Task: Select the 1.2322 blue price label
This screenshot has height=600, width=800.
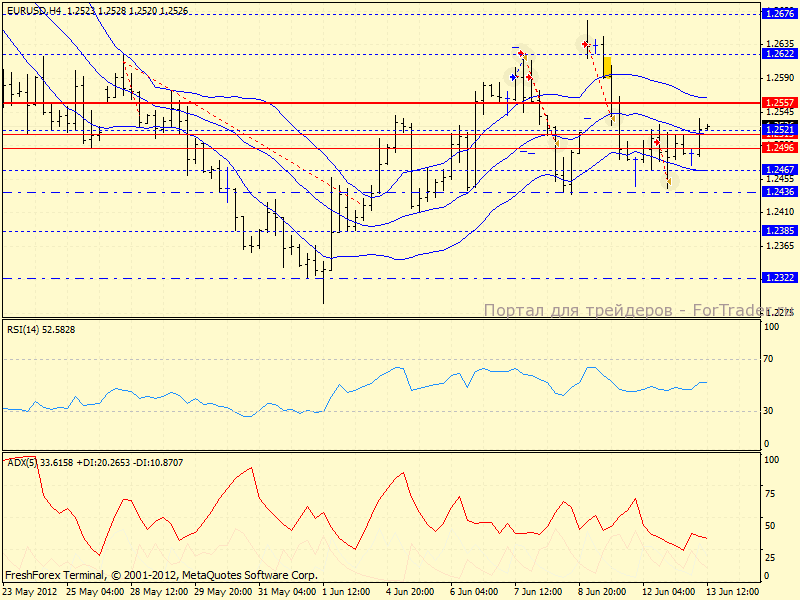Action: pos(779,278)
